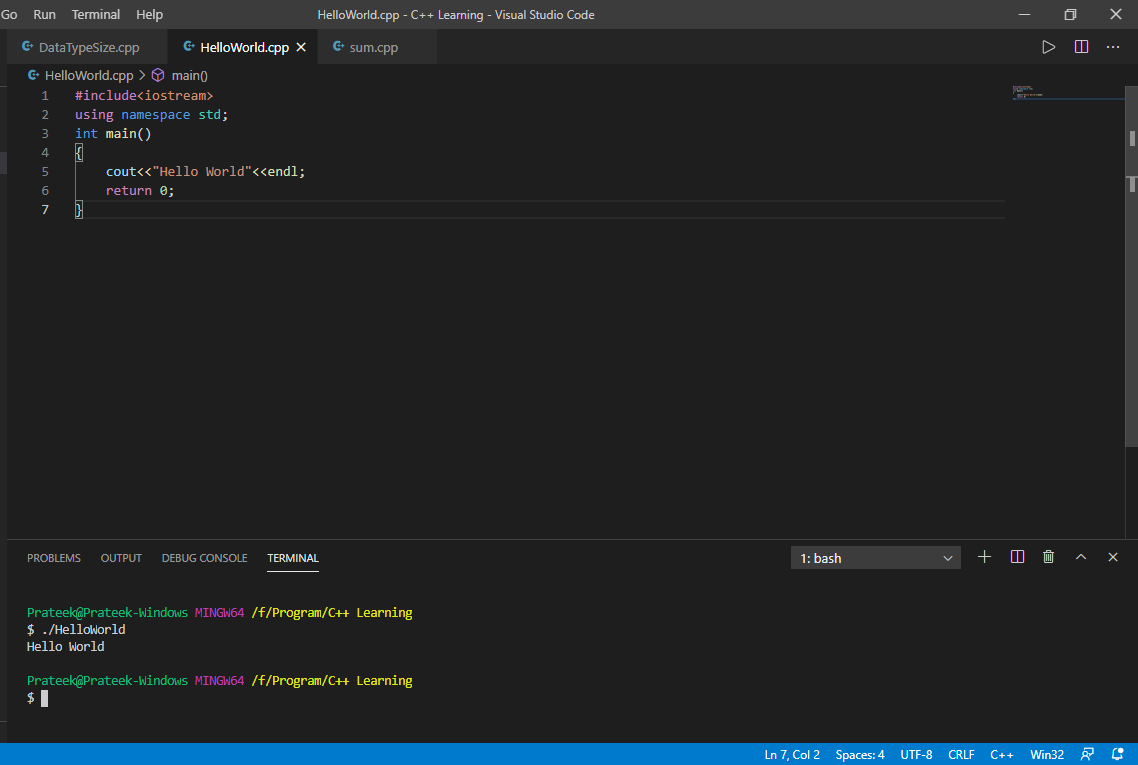
Task: Click the ./HelloWorld command in terminal
Action: (x=83, y=629)
